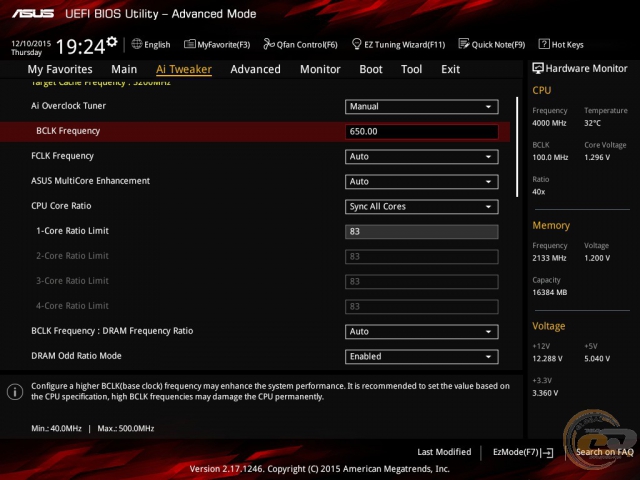Select the FCLK Frequency label
The height and width of the screenshot is (480, 640).
tap(62, 156)
